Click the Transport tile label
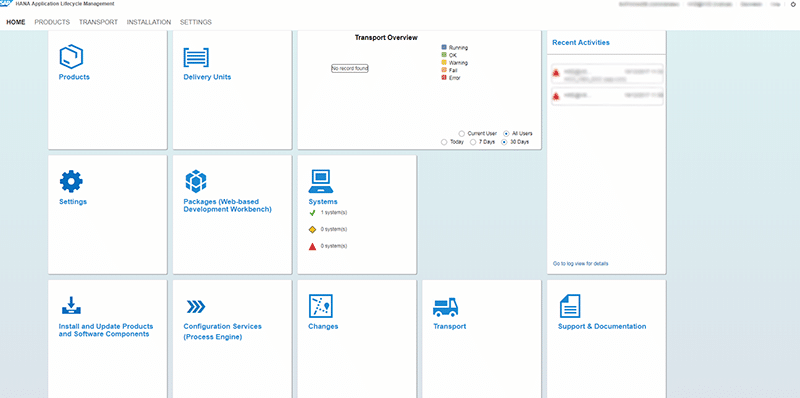The image size is (800, 398). click(449, 327)
